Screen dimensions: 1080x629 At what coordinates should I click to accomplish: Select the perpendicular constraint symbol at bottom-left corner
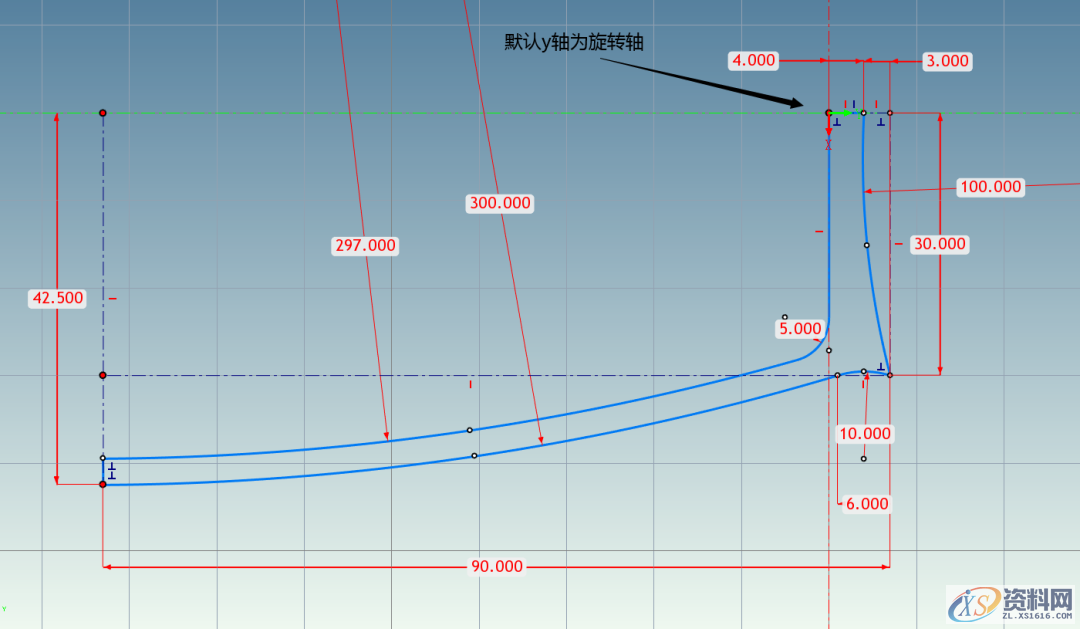[112, 470]
